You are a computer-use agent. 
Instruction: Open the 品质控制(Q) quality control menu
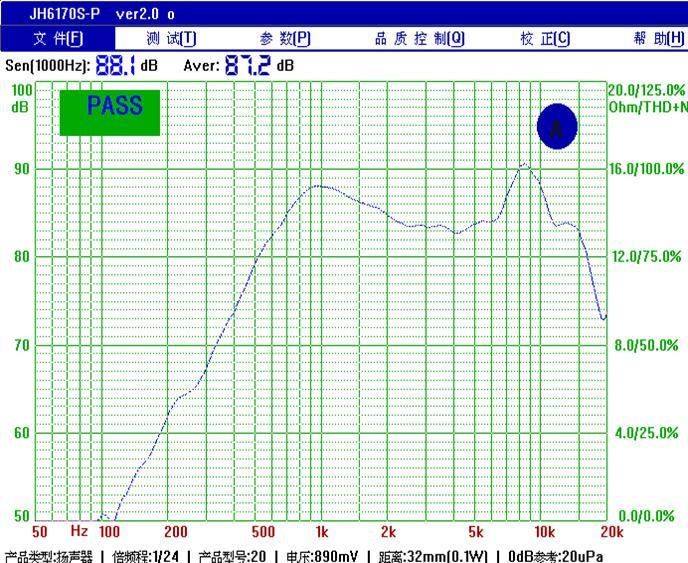419,39
